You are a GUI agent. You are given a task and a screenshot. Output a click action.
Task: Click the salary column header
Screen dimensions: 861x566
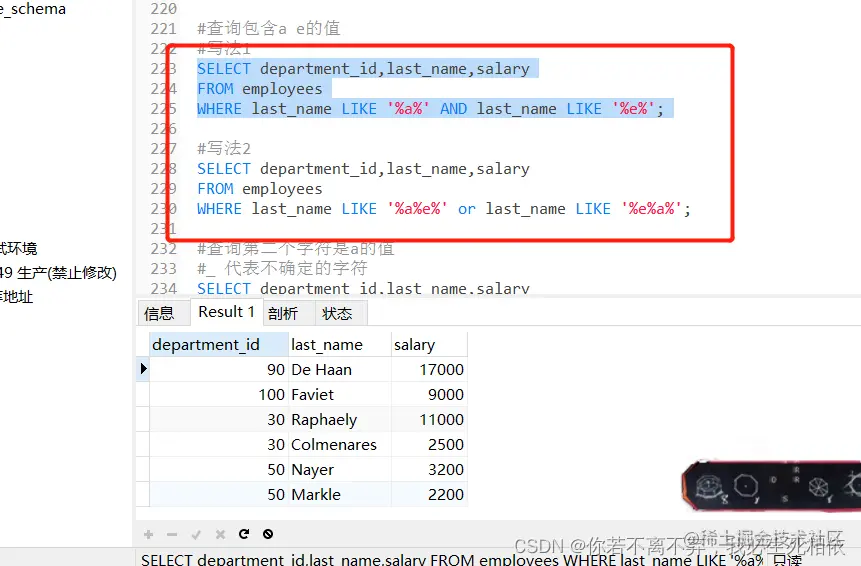click(429, 345)
